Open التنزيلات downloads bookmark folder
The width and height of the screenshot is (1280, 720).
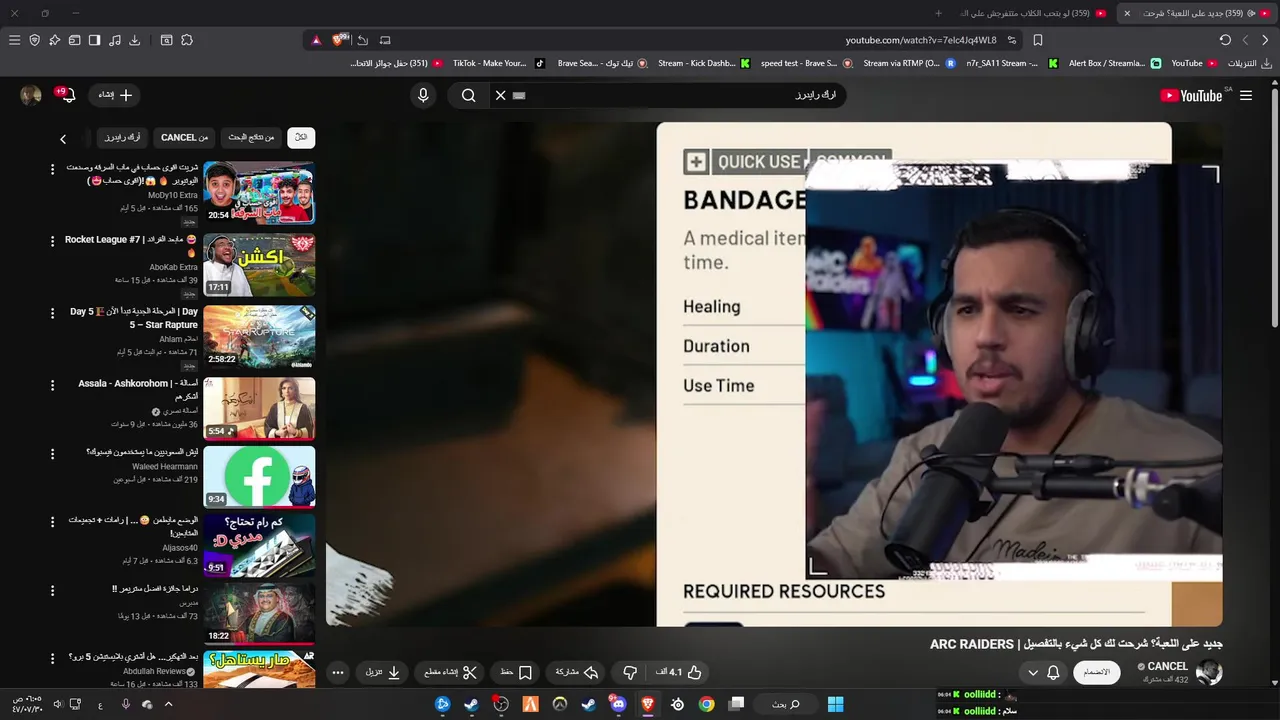click(1250, 63)
